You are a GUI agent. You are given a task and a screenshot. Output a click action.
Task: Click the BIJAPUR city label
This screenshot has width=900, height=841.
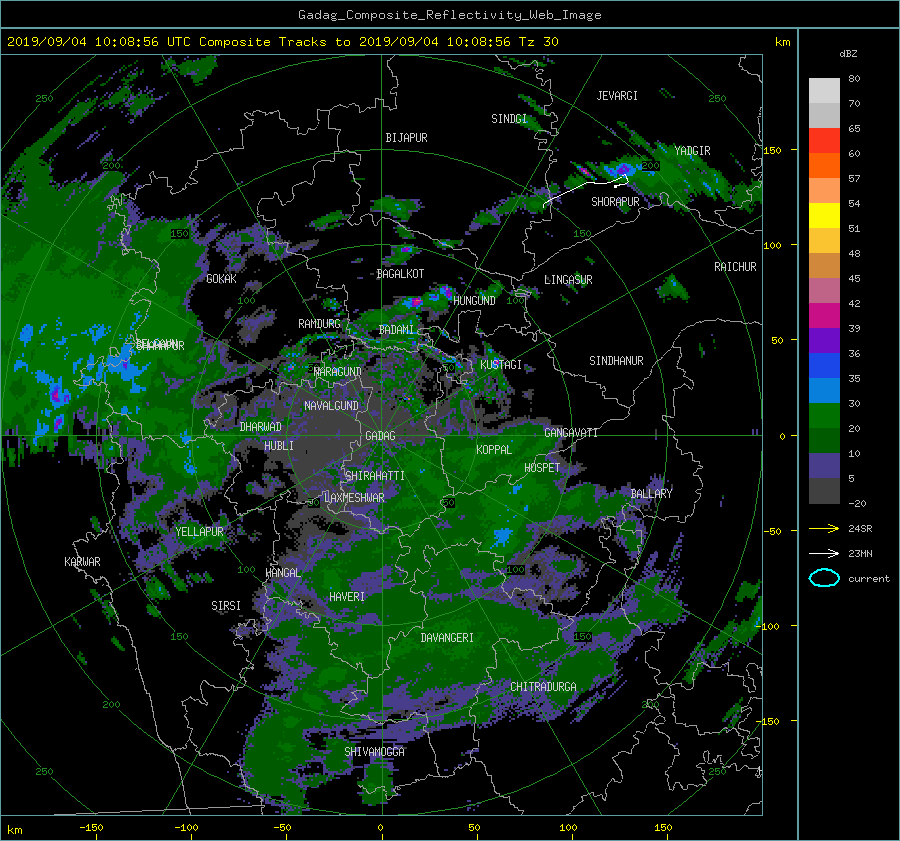pyautogui.click(x=406, y=138)
